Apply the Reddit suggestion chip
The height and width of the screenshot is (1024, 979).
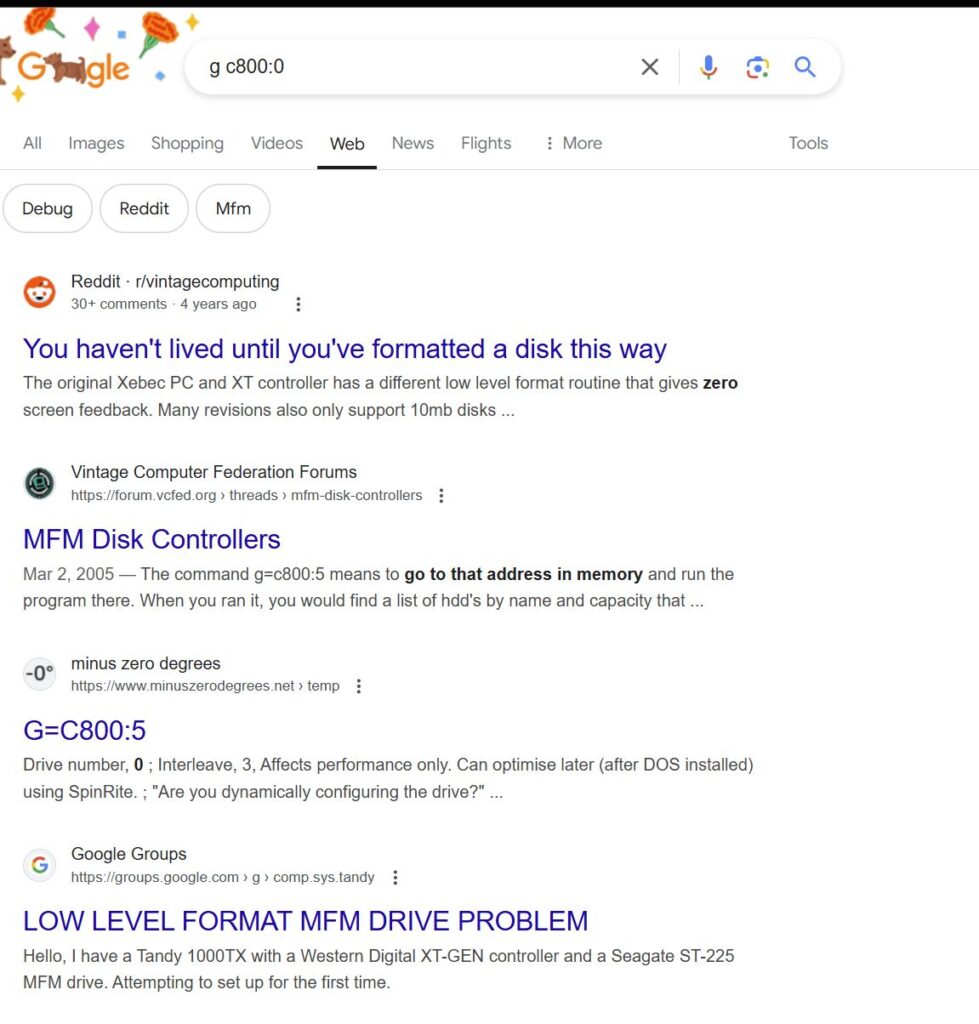click(x=144, y=208)
